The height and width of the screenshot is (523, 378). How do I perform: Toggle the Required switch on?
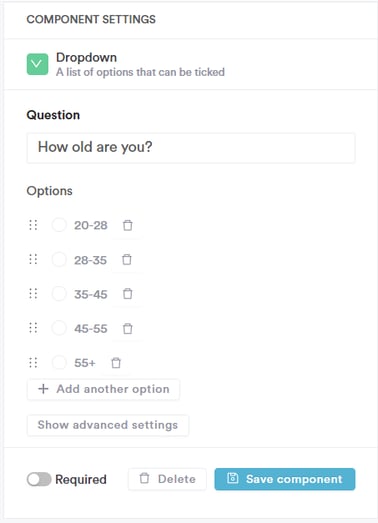coord(39,480)
